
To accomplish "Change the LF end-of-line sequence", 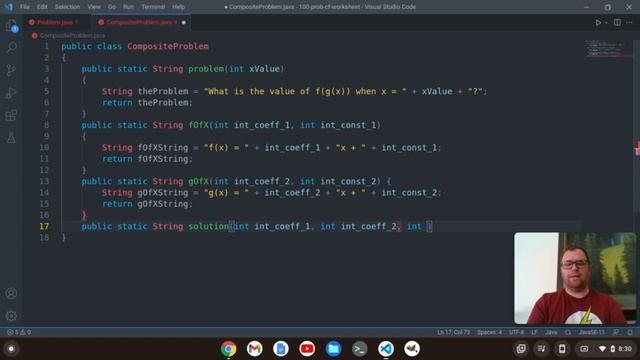I will pyautogui.click(x=534, y=332).
